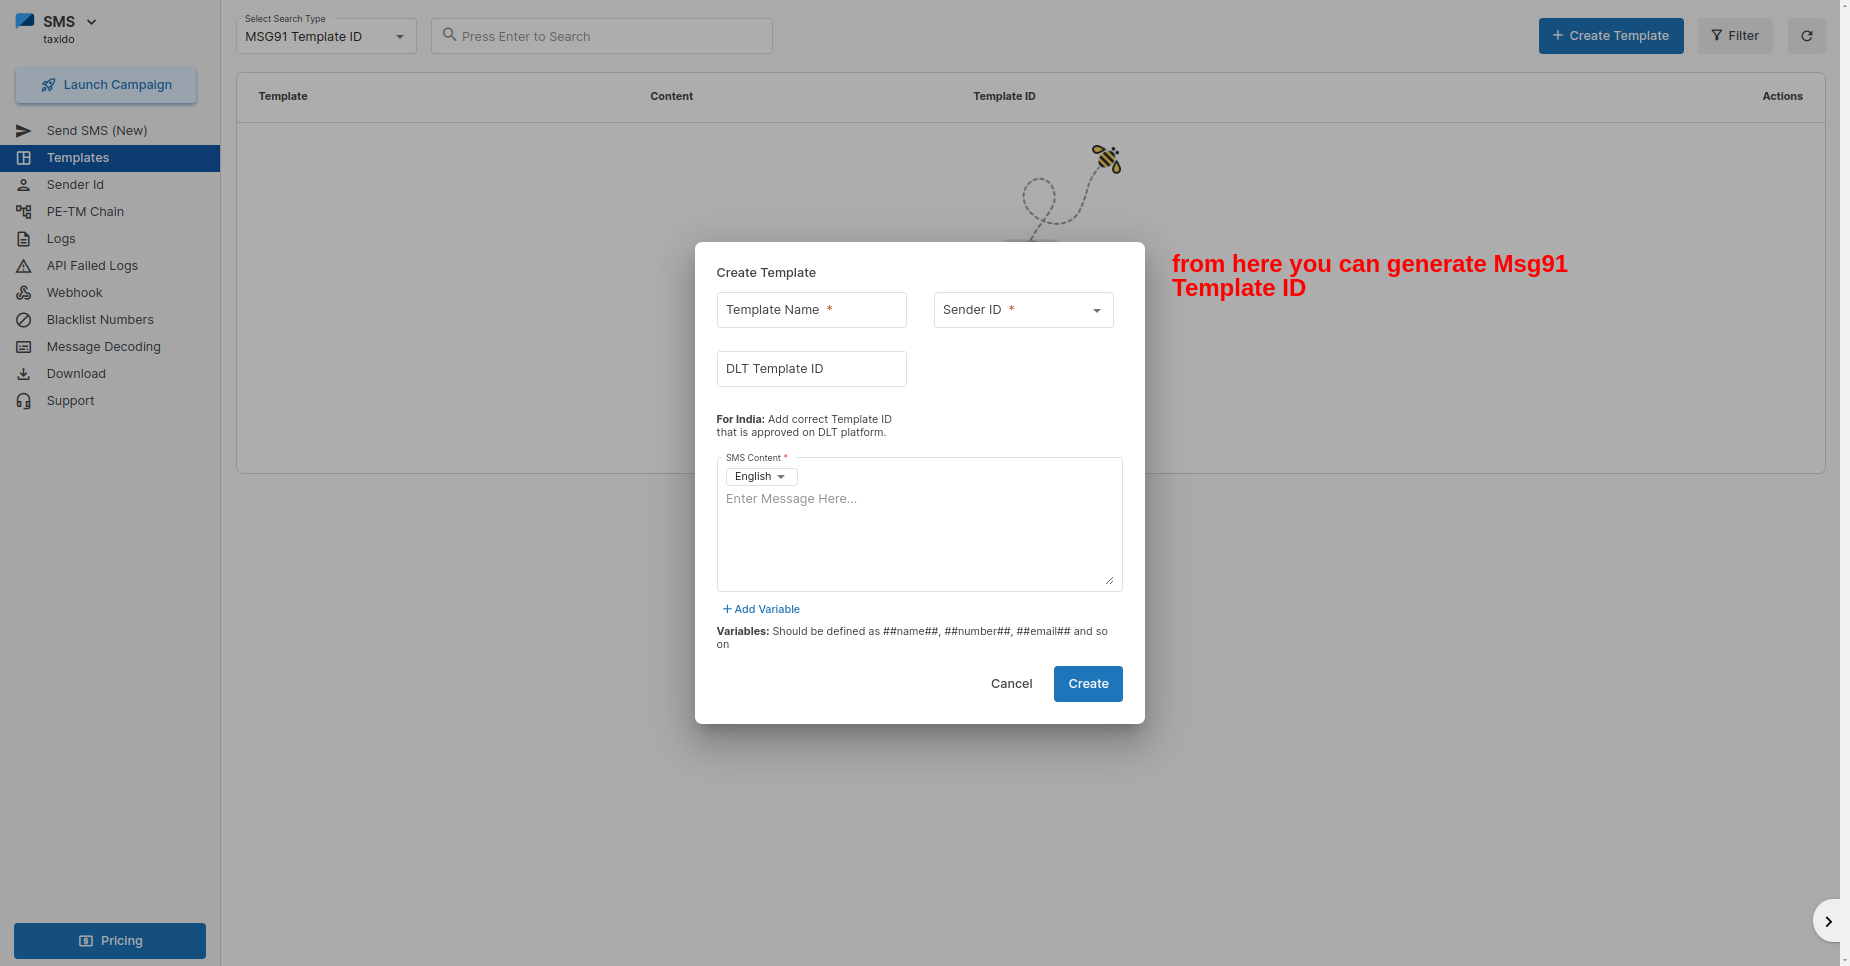The image size is (1850, 966).
Task: Go to Message Decoding page
Action: tap(103, 347)
